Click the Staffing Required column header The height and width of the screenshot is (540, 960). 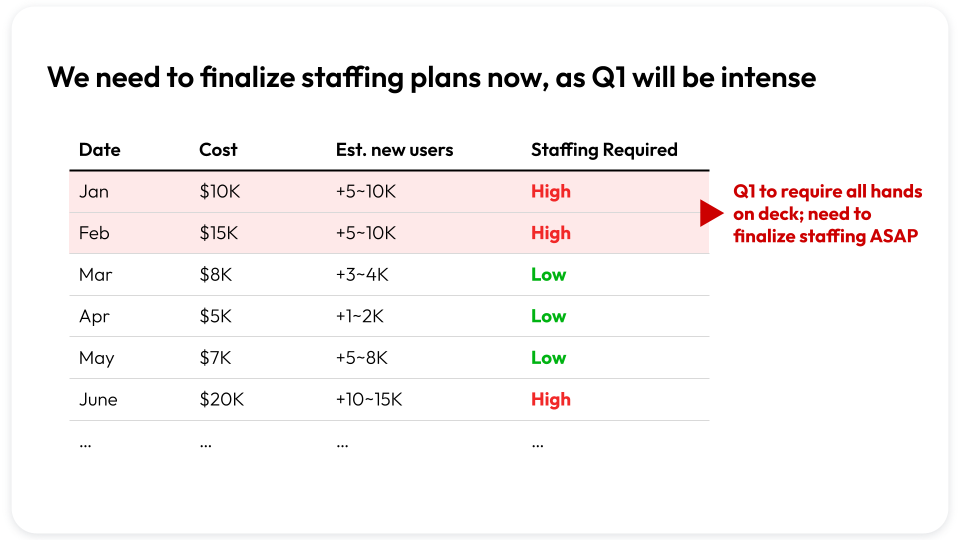(x=604, y=150)
